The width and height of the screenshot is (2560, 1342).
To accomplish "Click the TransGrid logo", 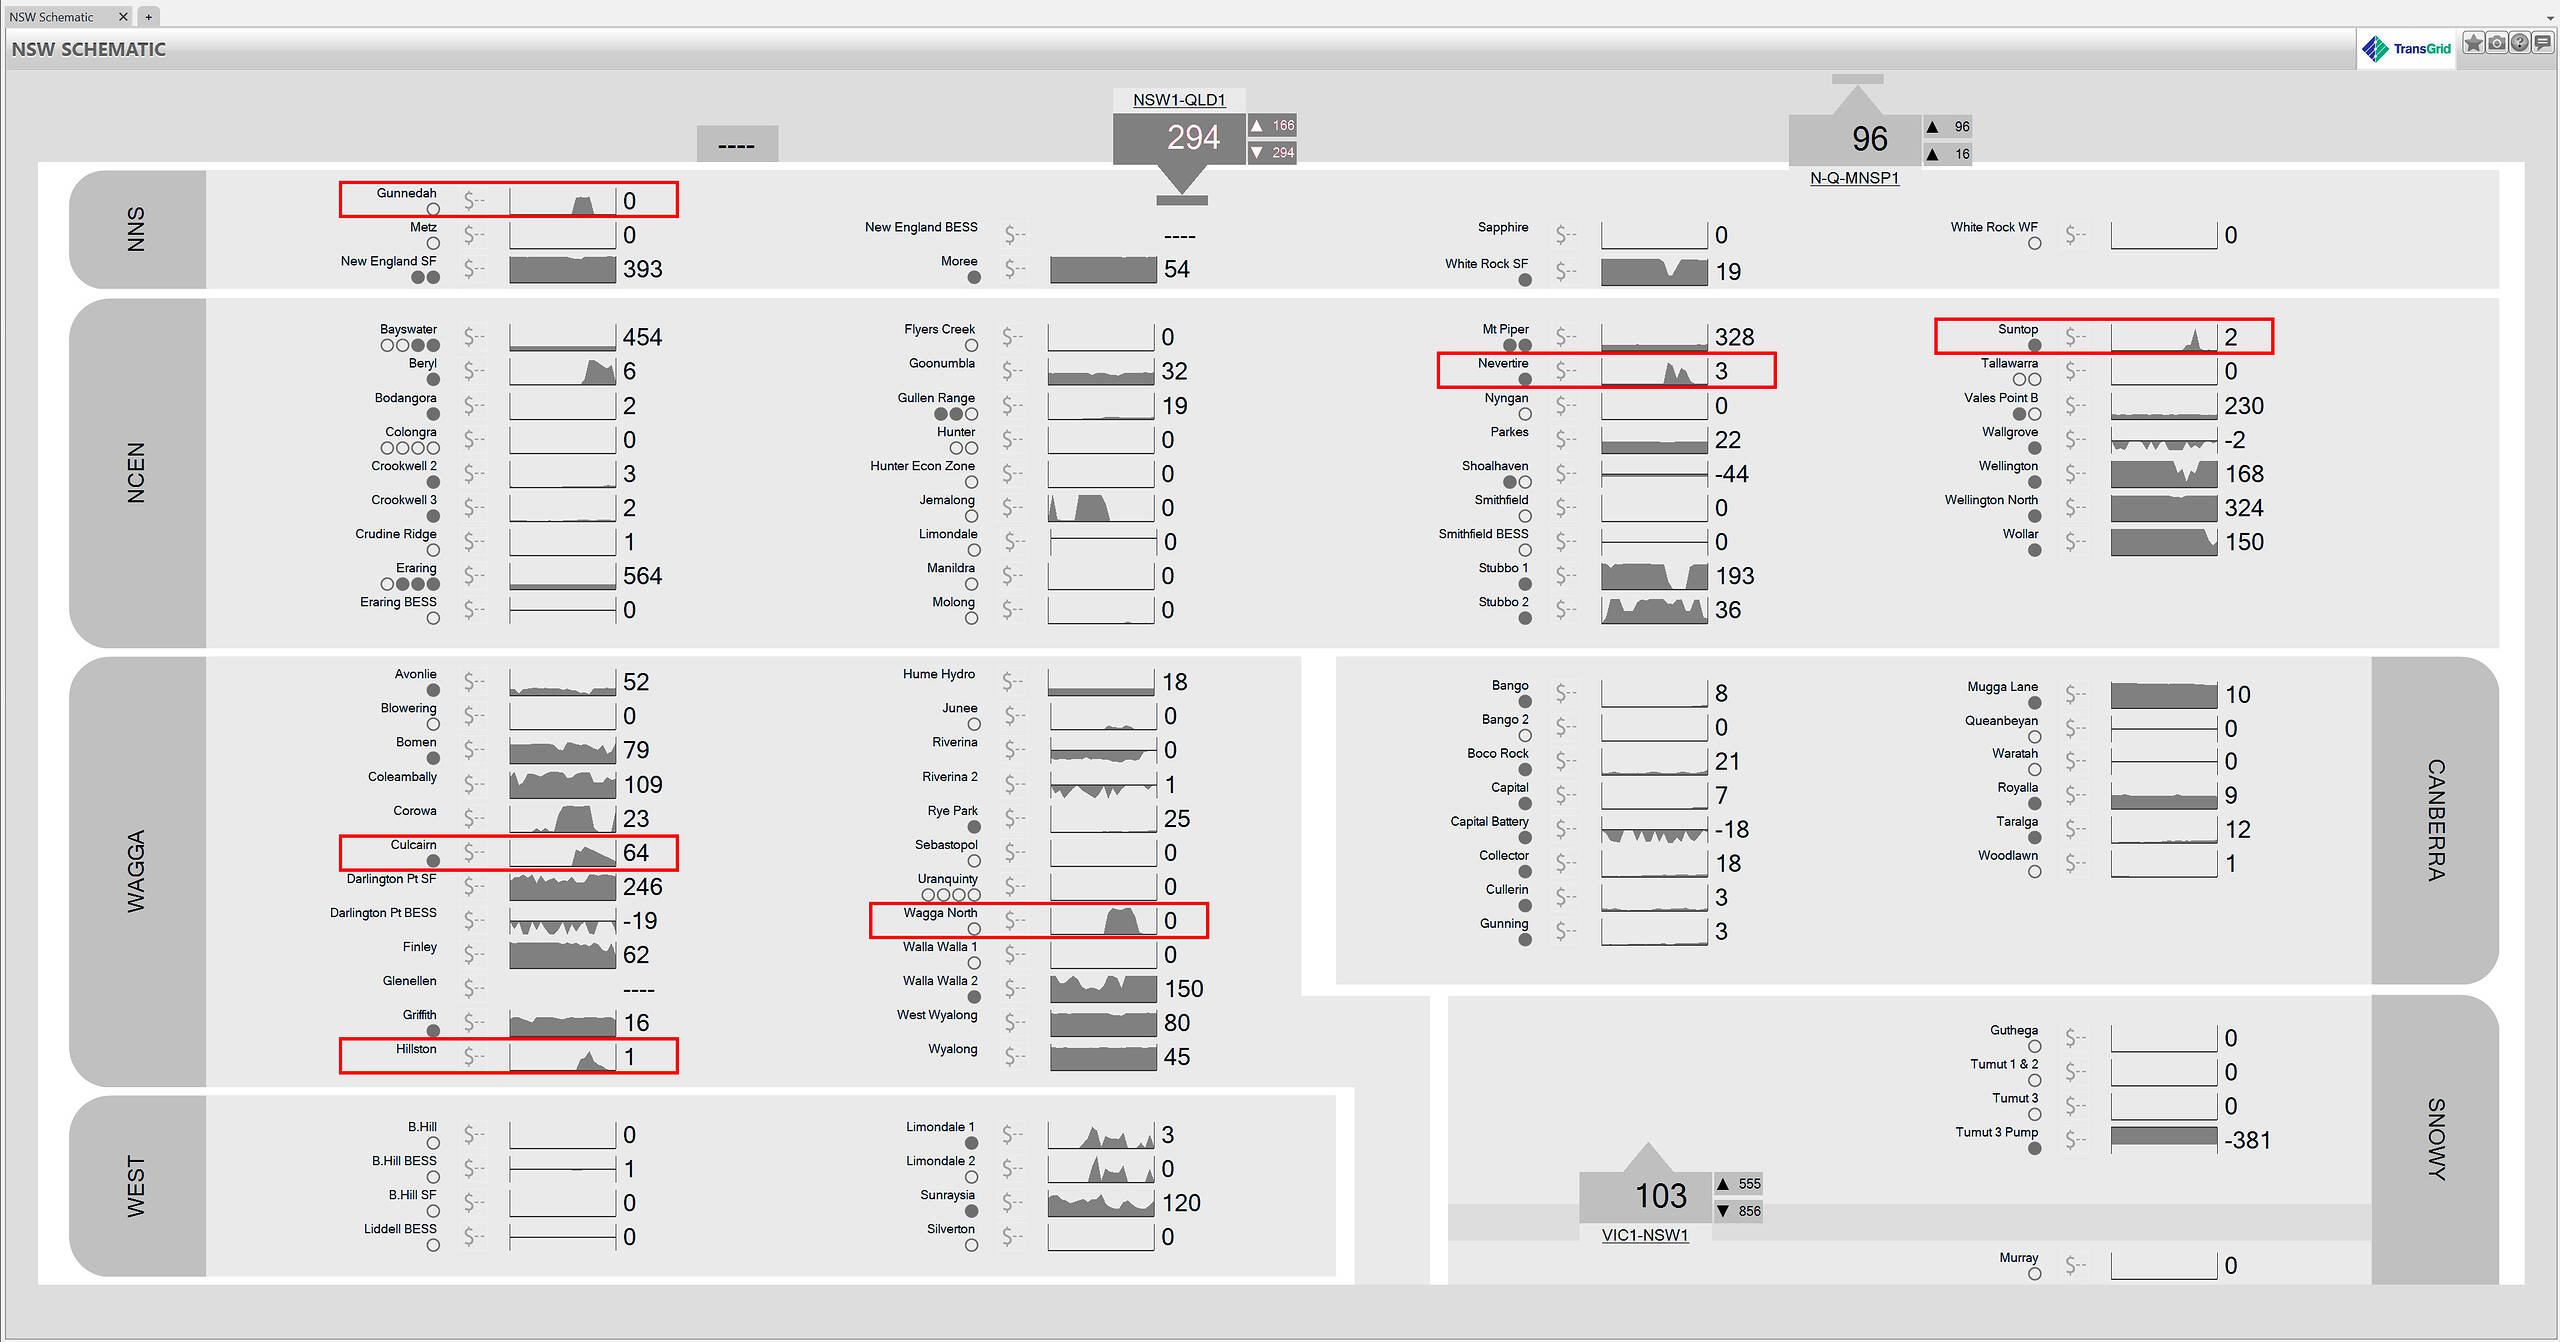I will pos(2406,48).
